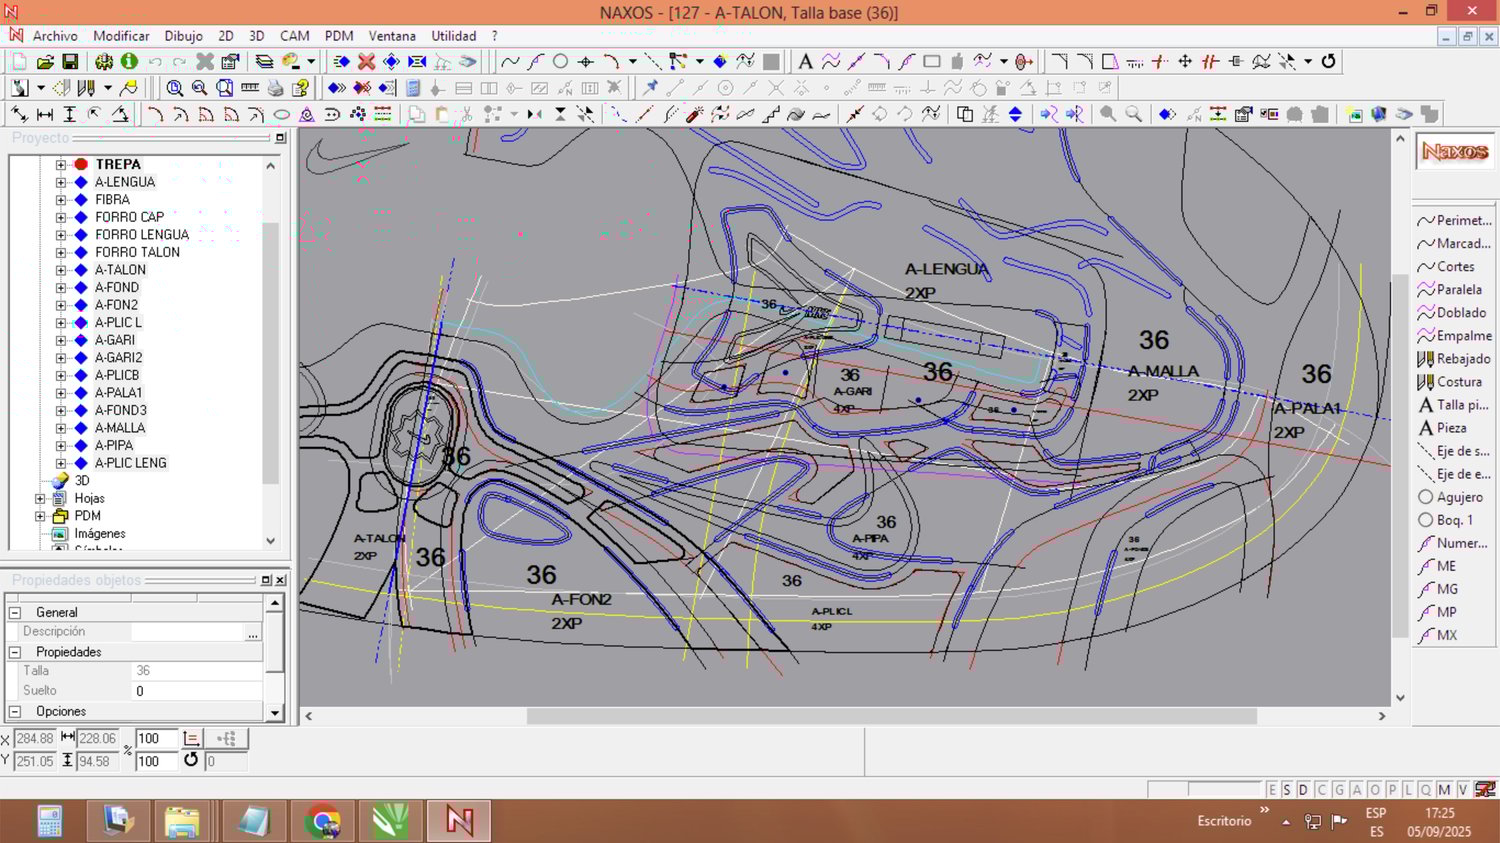Viewport: 1500px width, 843px height.
Task: Click the green information icon
Action: pos(129,62)
